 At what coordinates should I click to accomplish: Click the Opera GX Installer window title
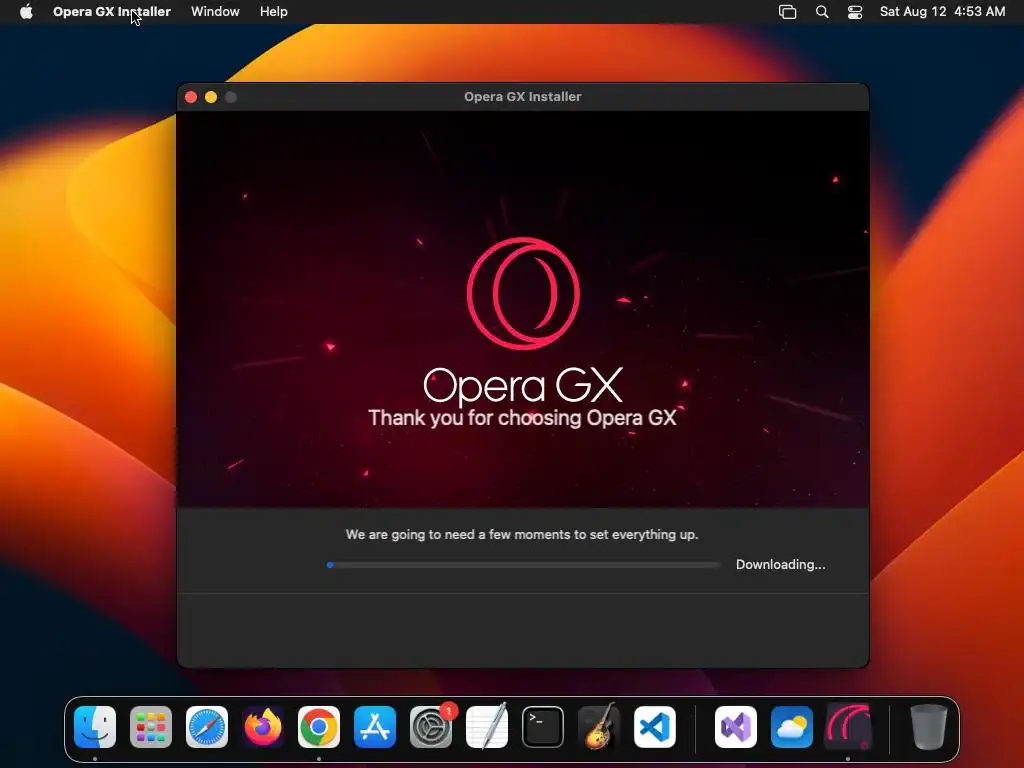point(522,97)
